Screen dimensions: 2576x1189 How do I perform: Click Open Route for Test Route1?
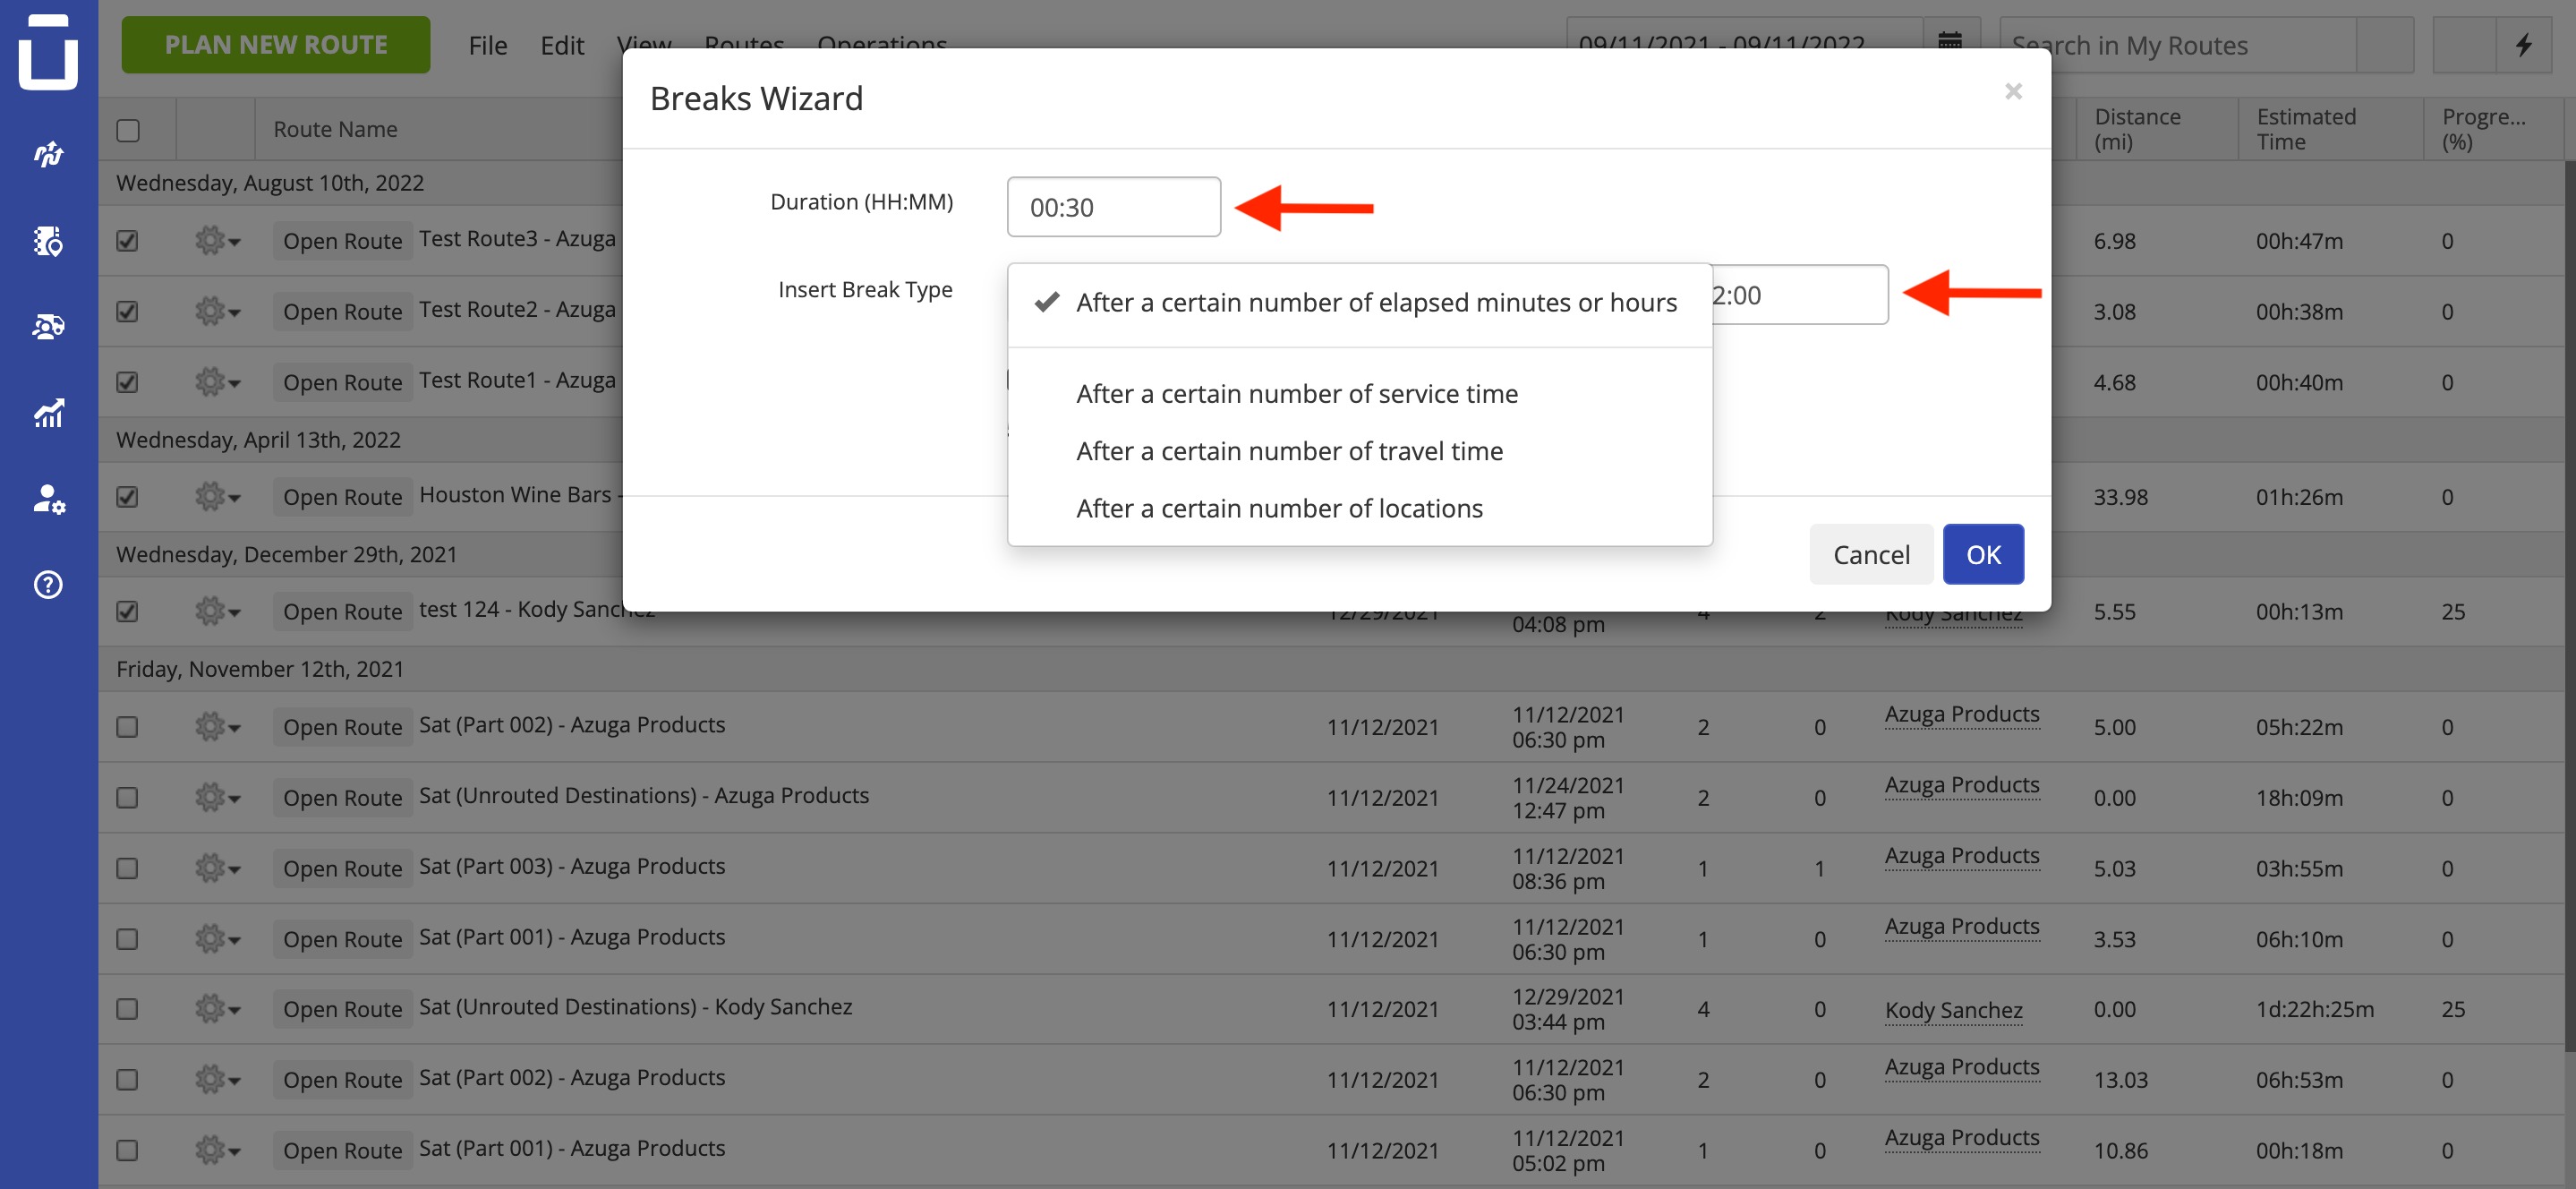[x=343, y=382]
